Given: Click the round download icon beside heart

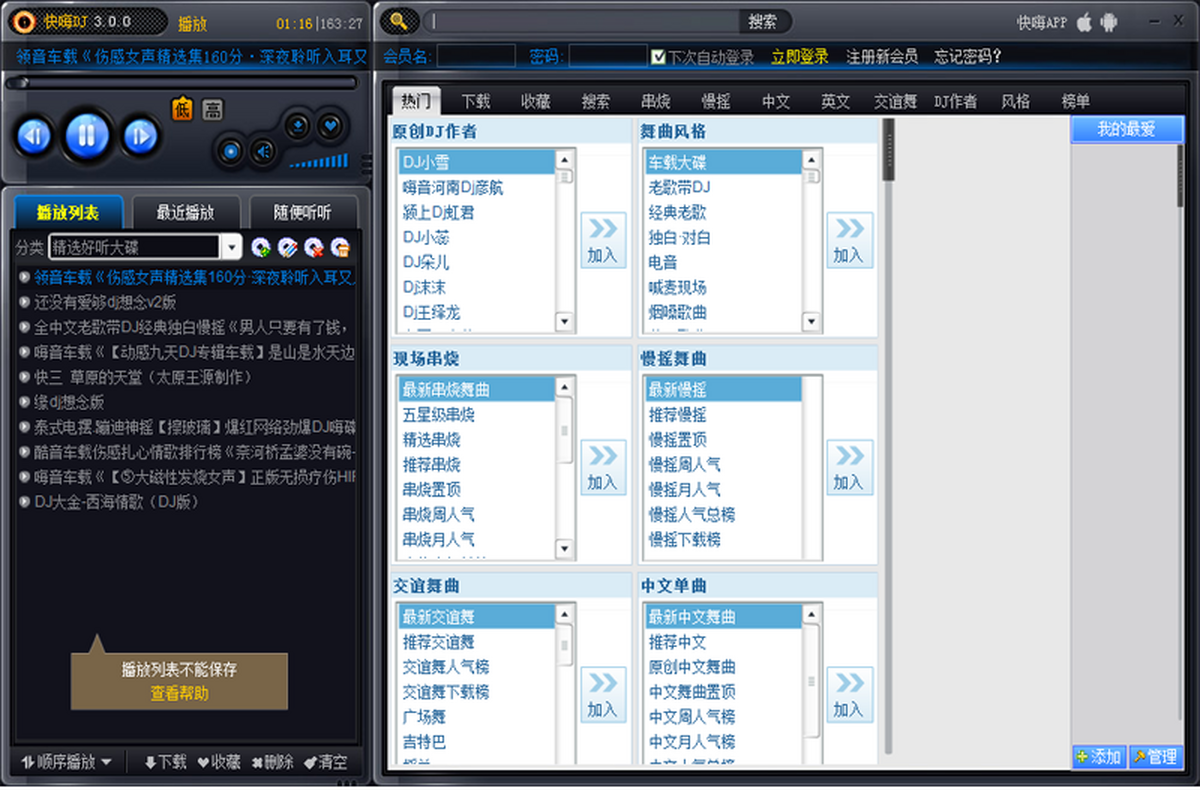Looking at the screenshot, I should coord(298,125).
